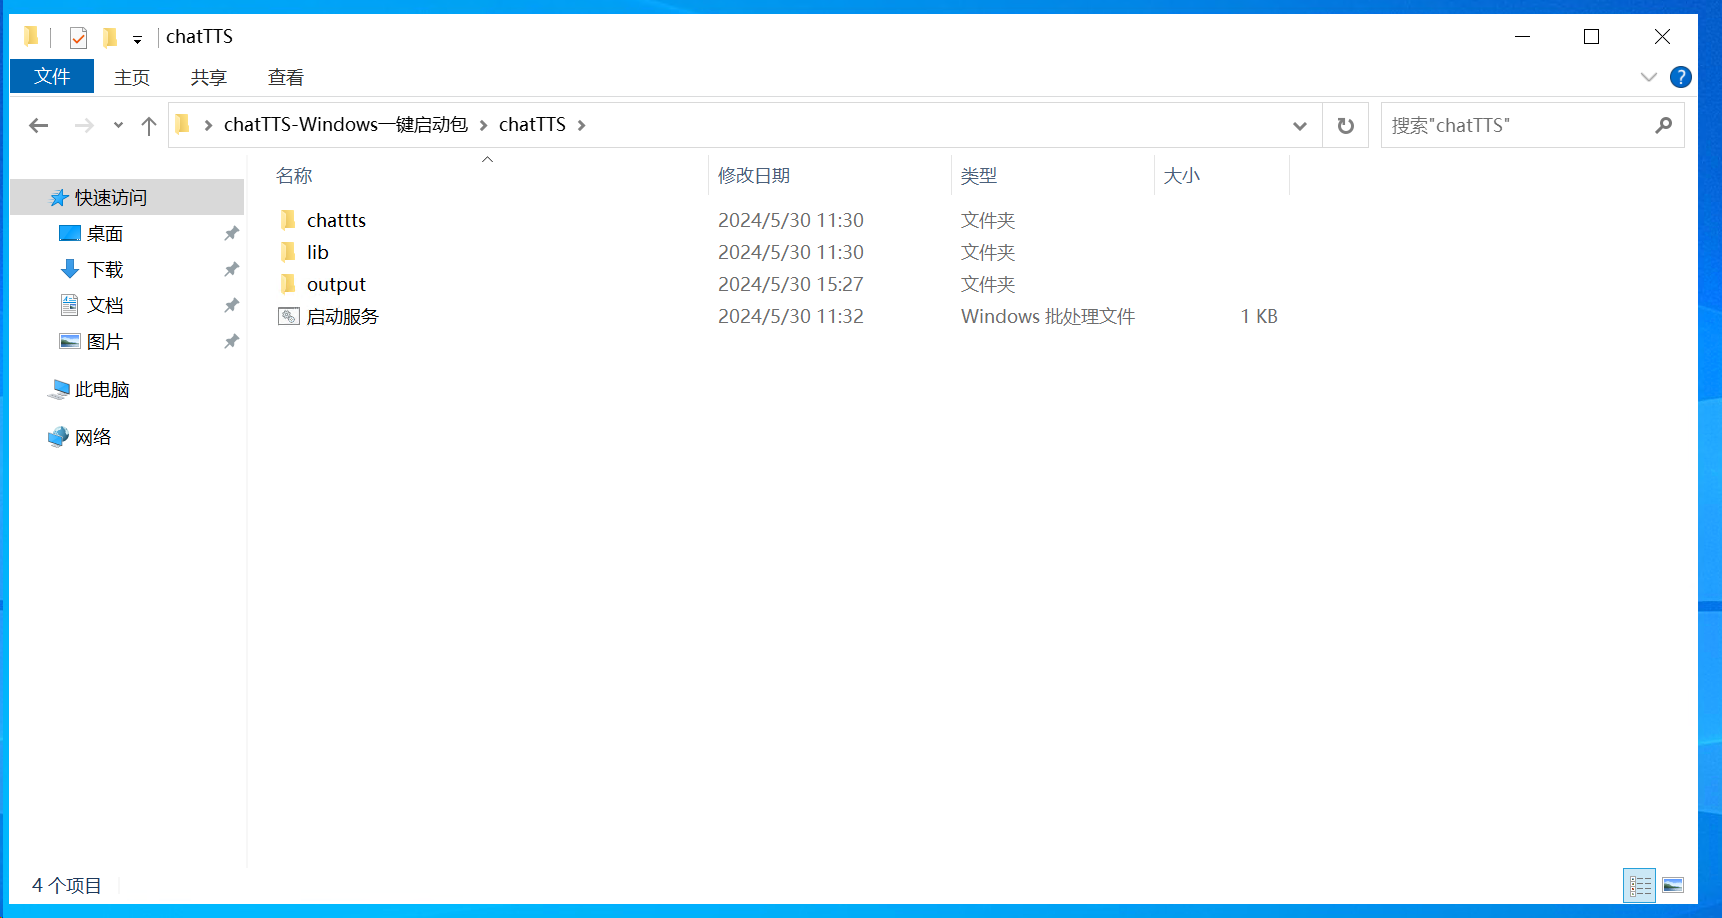The height and width of the screenshot is (918, 1722).
Task: Click the search magnifier icon
Action: pyautogui.click(x=1663, y=125)
